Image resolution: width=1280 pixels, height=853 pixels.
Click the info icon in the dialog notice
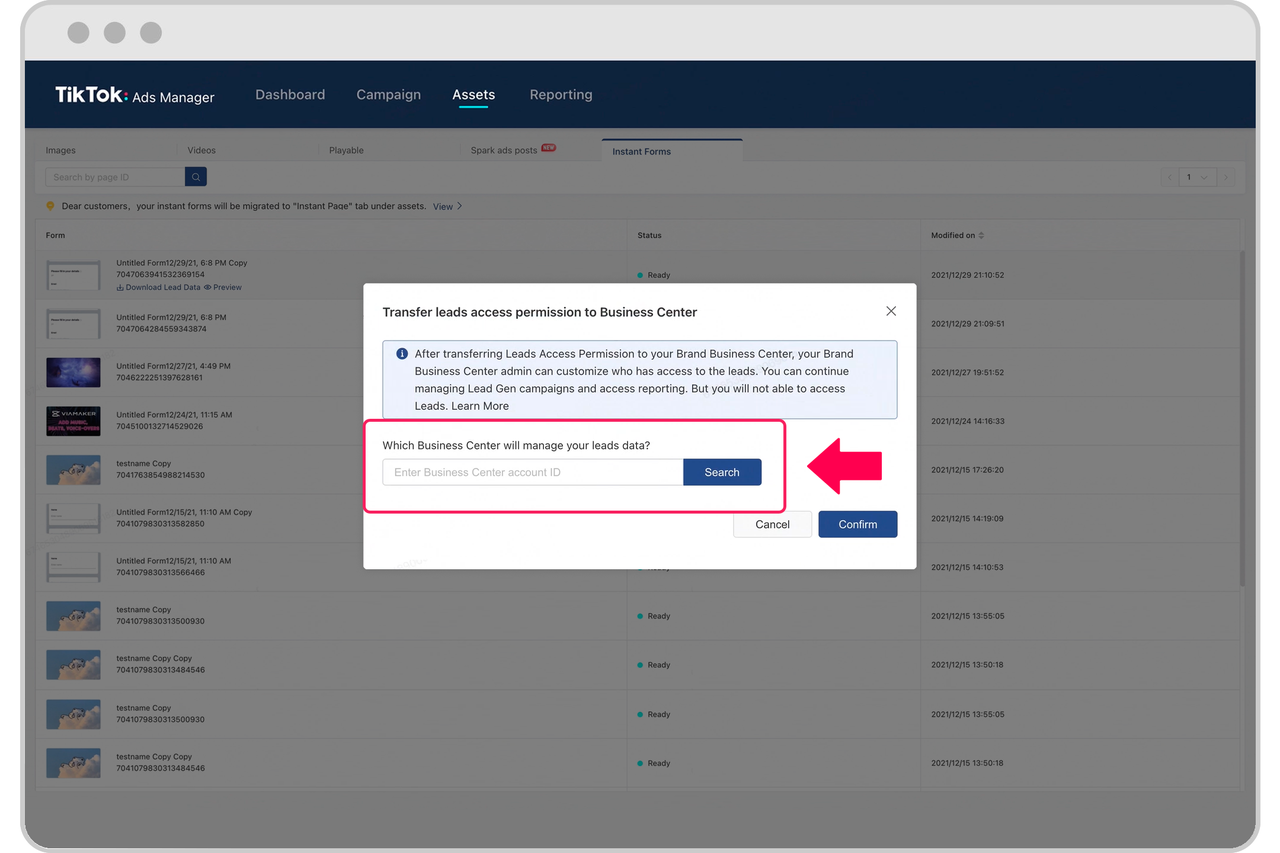402,354
